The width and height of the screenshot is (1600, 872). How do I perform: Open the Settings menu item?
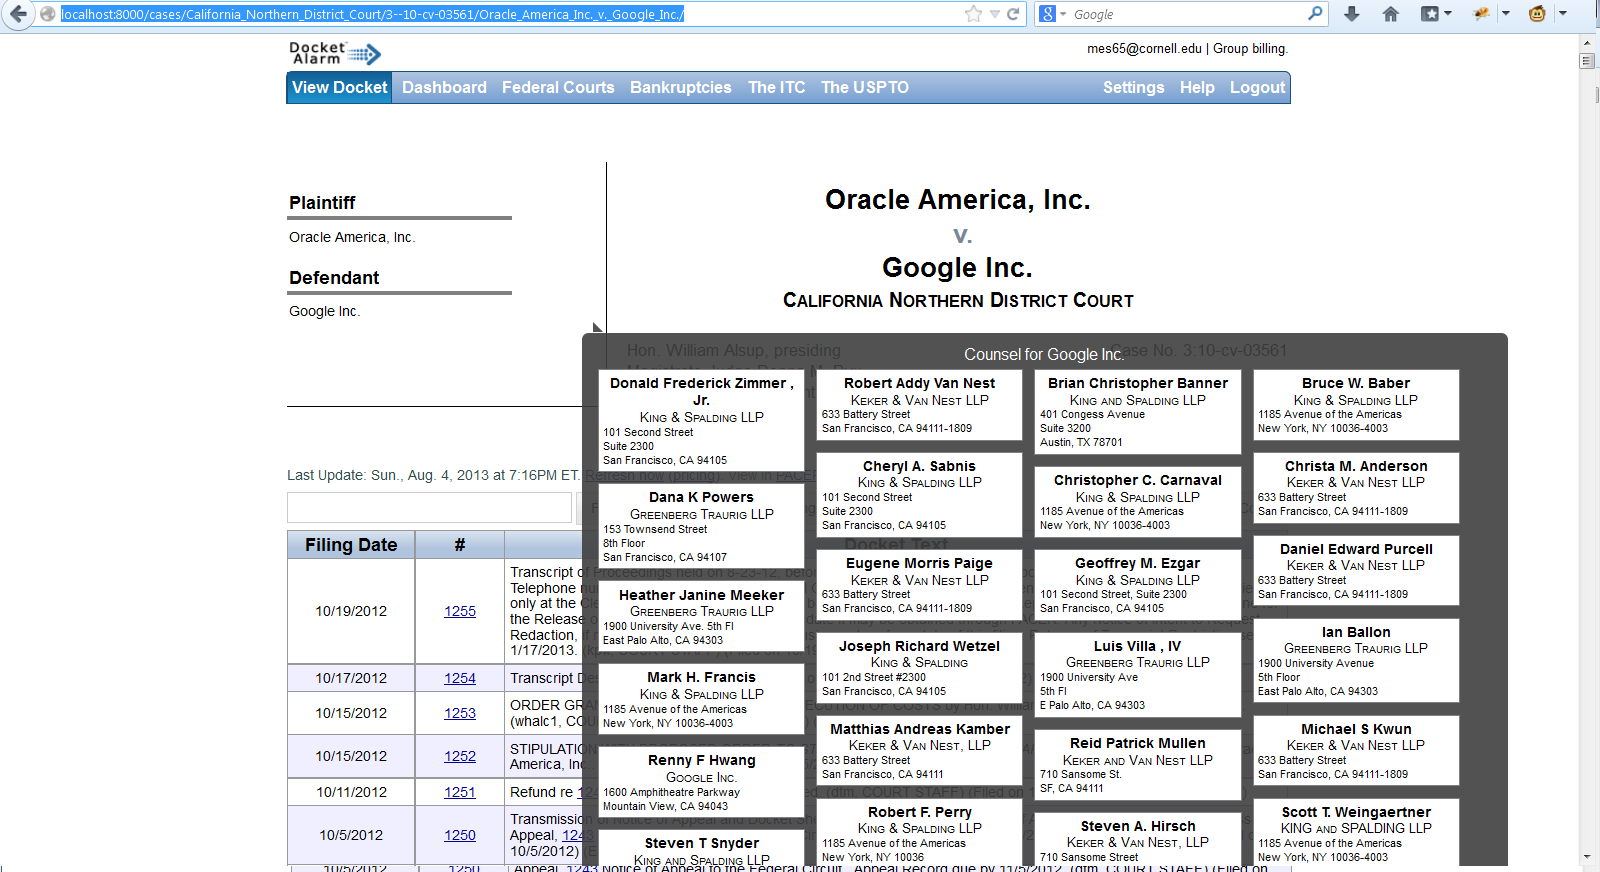pyautogui.click(x=1133, y=88)
